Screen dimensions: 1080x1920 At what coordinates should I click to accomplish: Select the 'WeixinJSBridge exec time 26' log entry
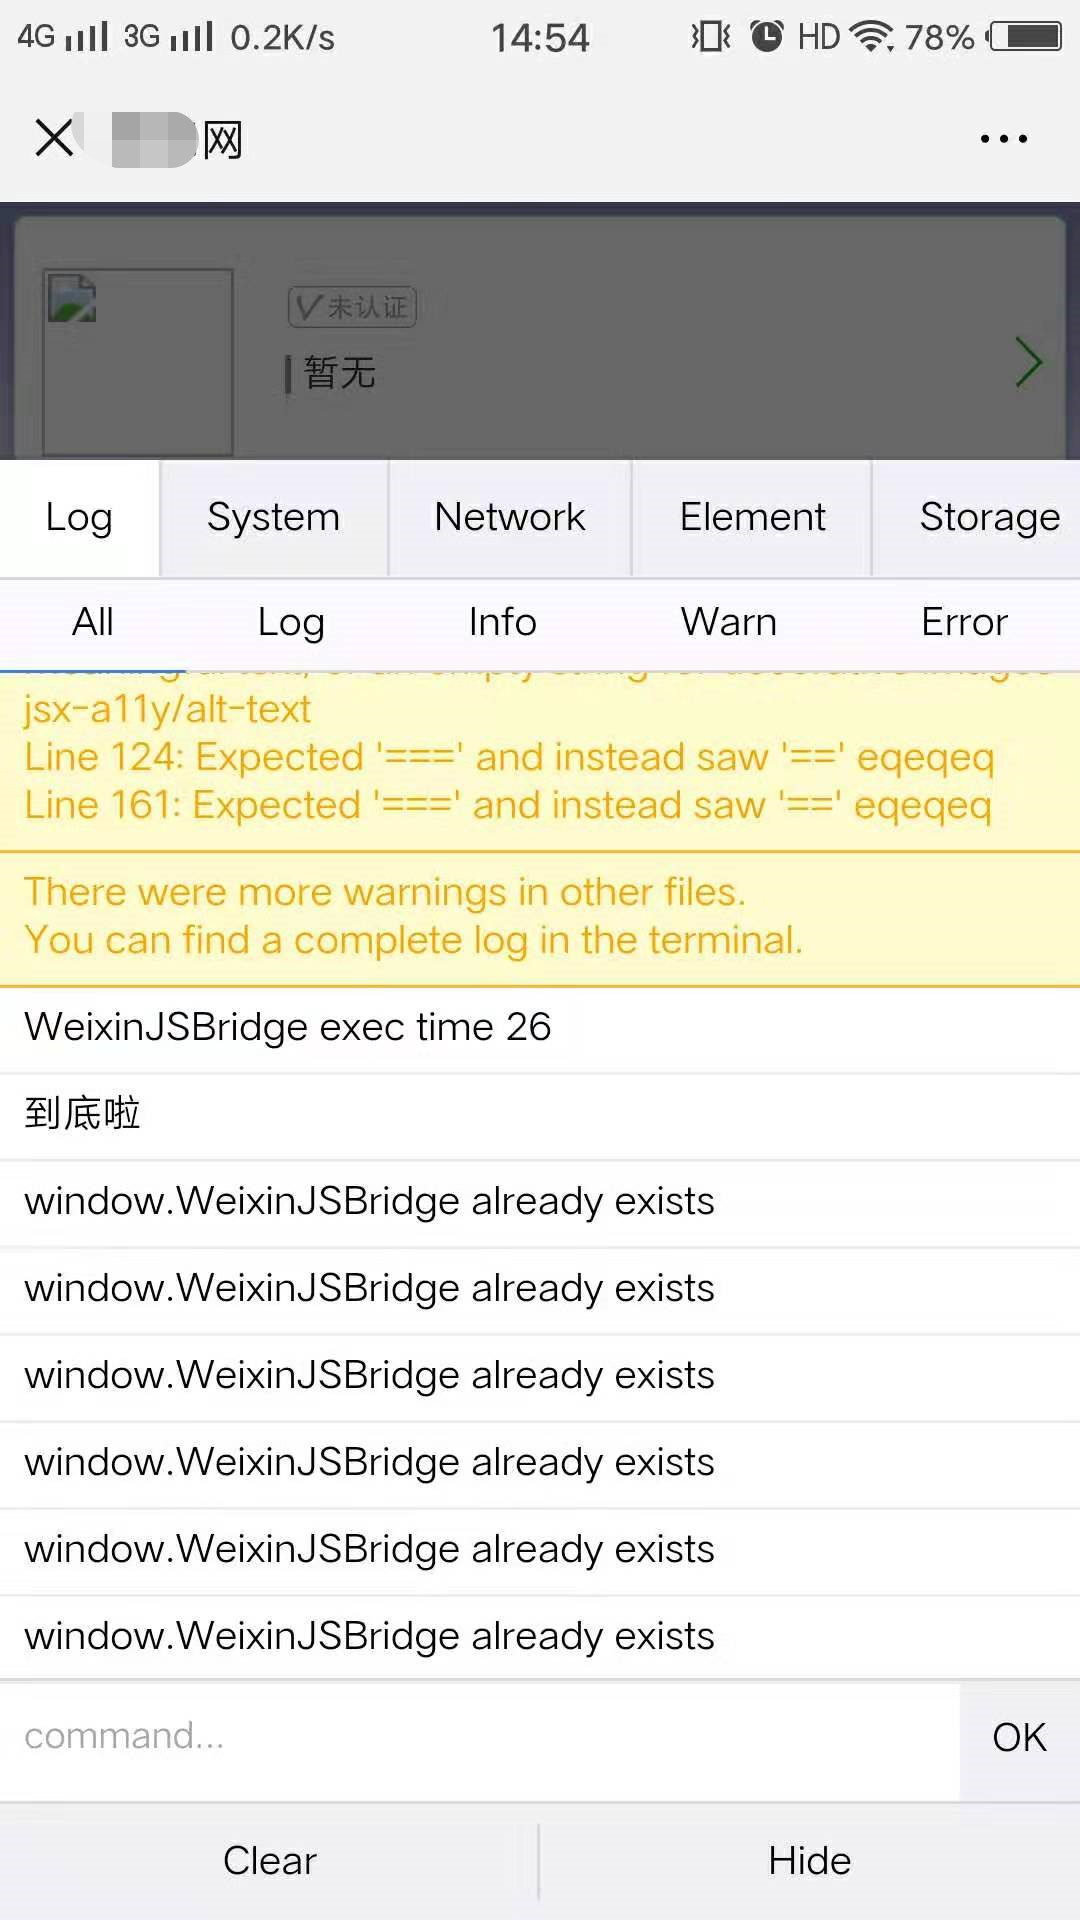pos(540,1029)
